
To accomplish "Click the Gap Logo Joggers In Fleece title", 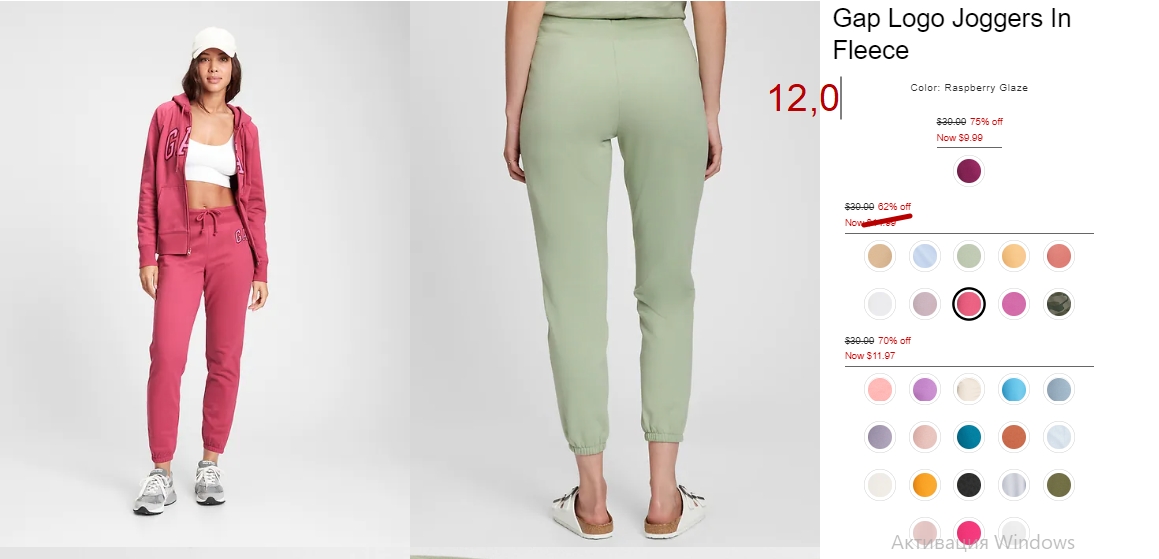I will click(952, 34).
